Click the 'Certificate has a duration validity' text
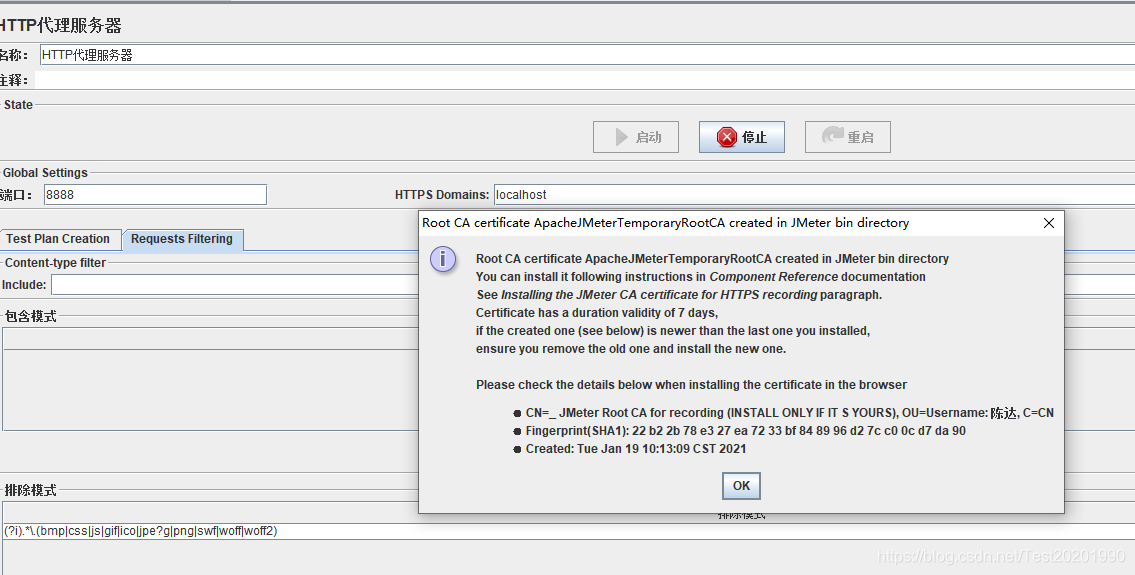This screenshot has height=575, width=1135. 596,313
